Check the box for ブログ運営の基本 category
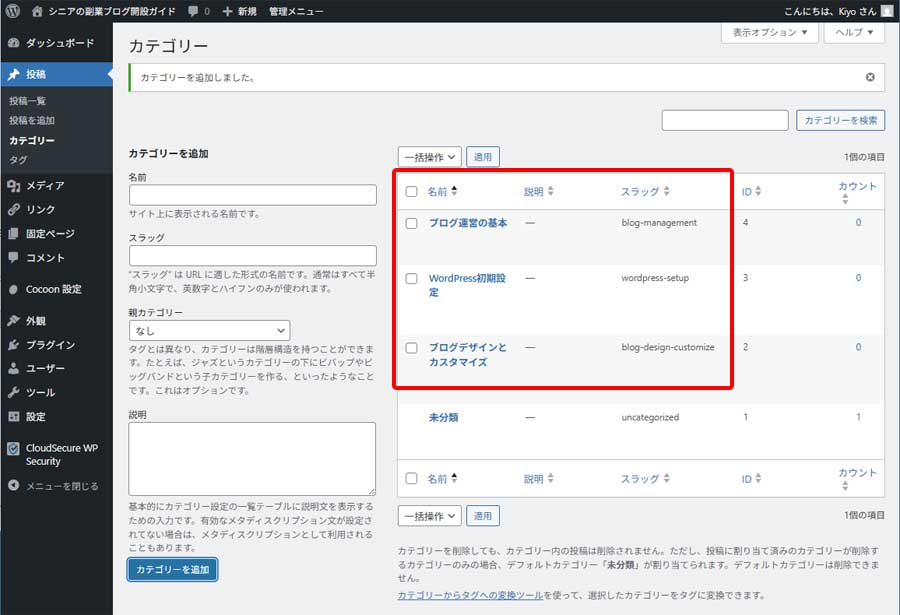Image resolution: width=900 pixels, height=615 pixels. (411, 223)
